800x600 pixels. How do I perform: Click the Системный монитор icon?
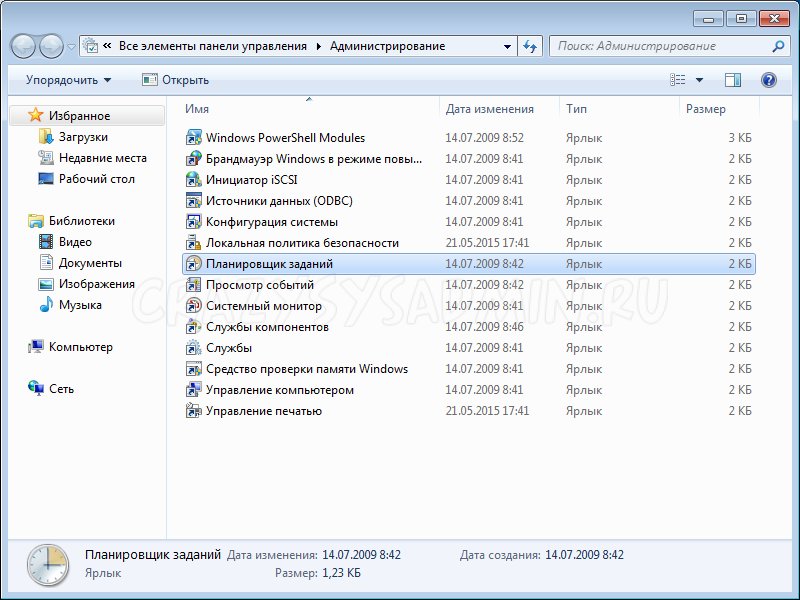194,306
